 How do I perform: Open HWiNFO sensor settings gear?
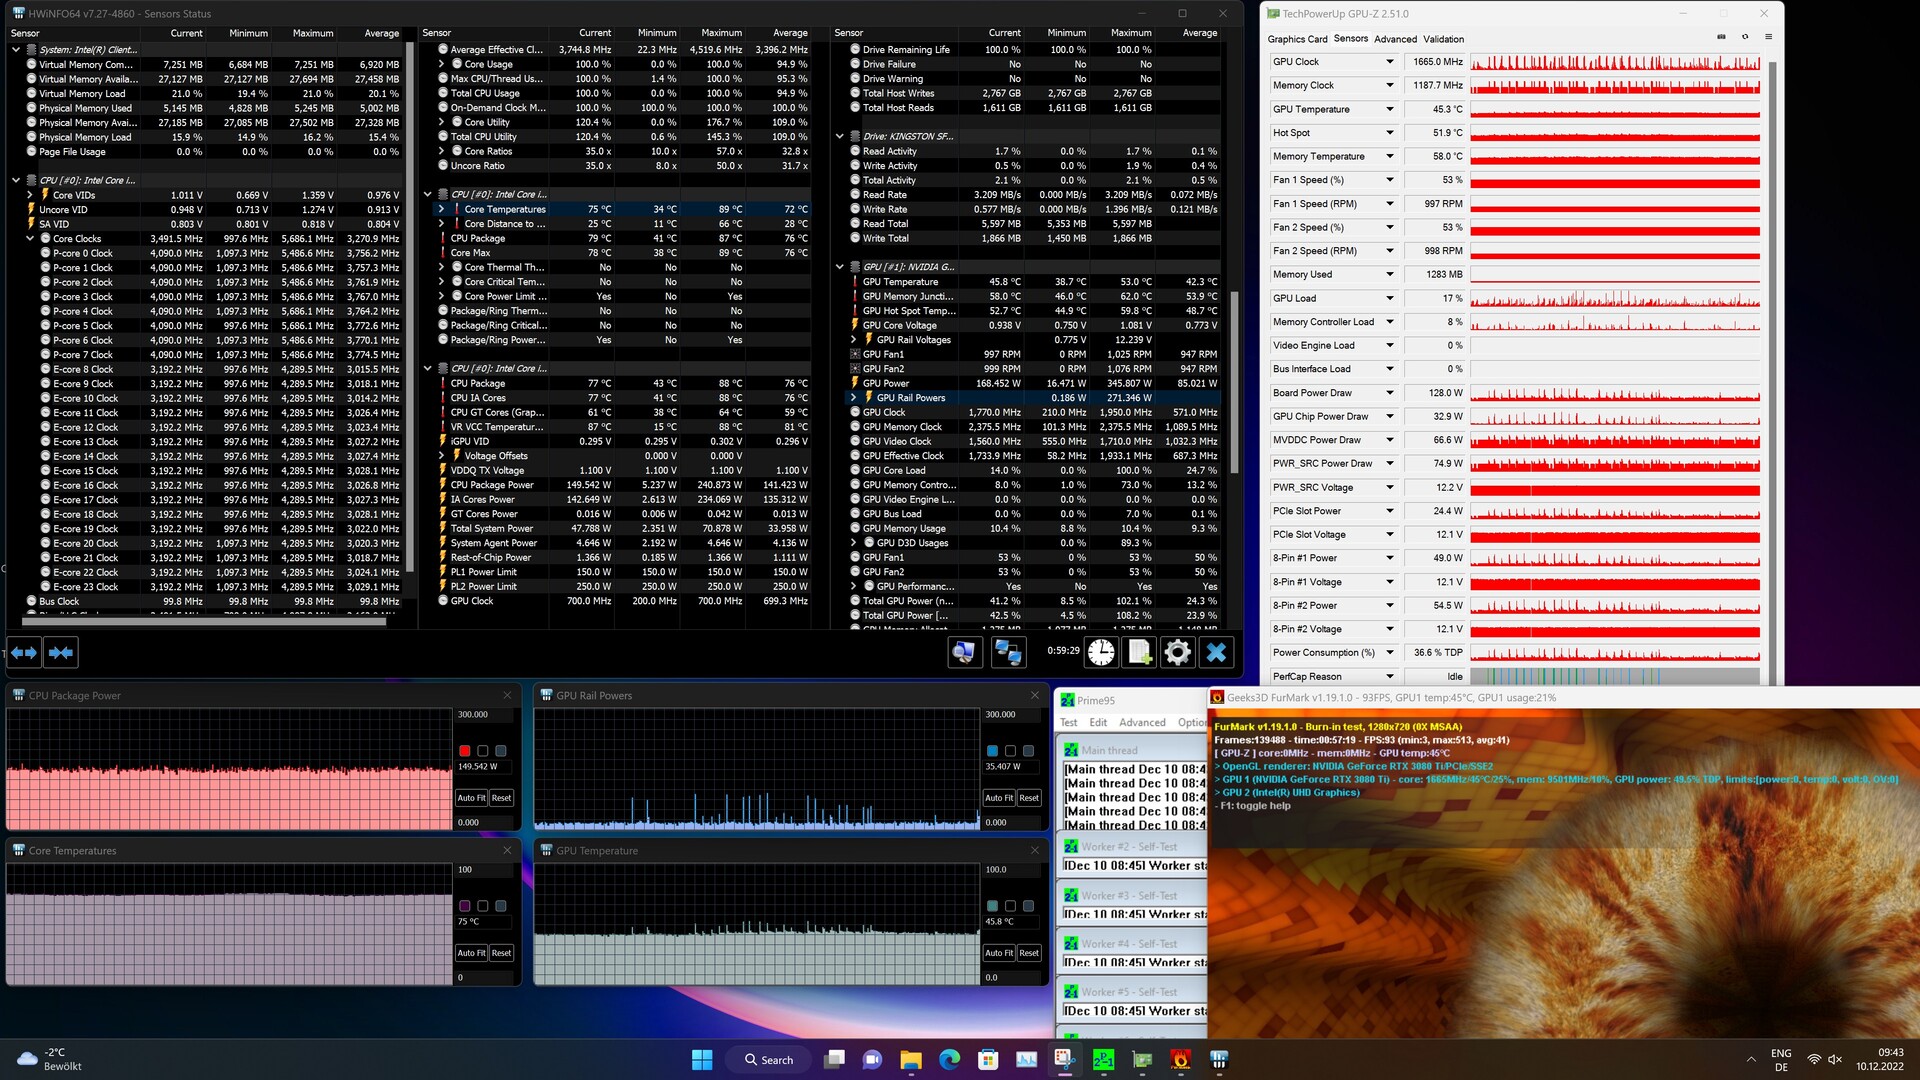coord(1178,653)
